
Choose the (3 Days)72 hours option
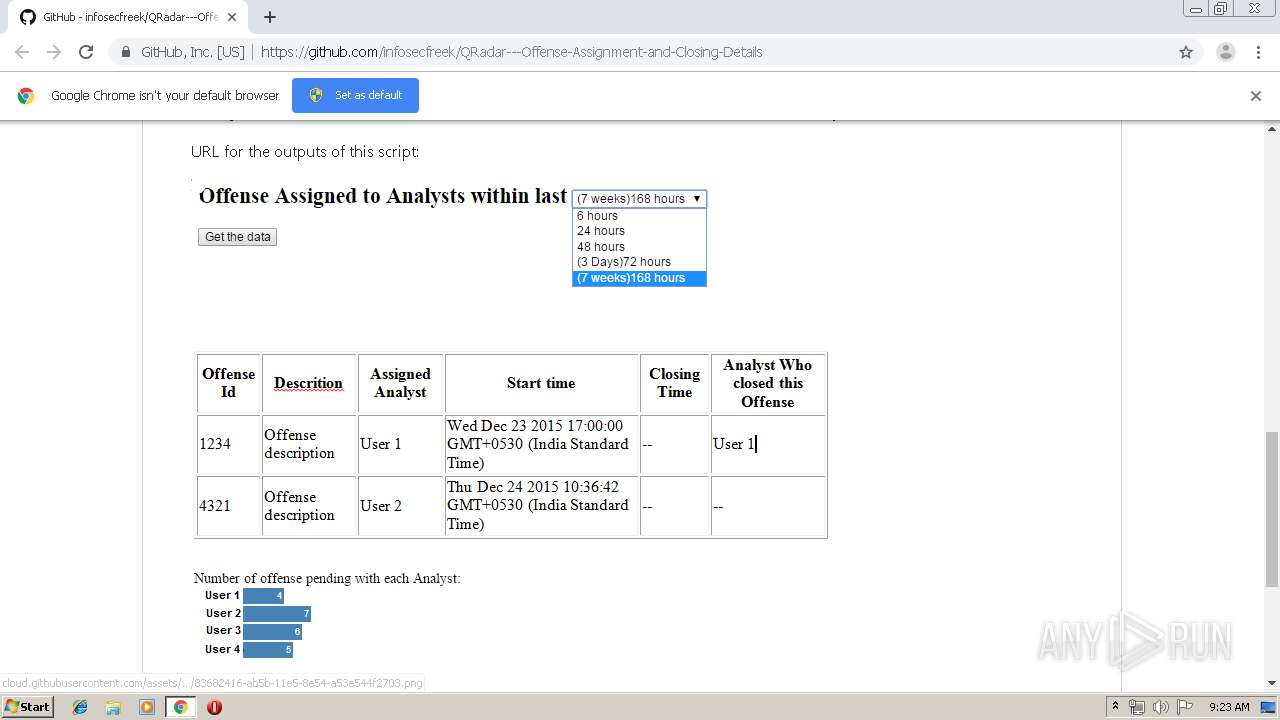point(639,262)
